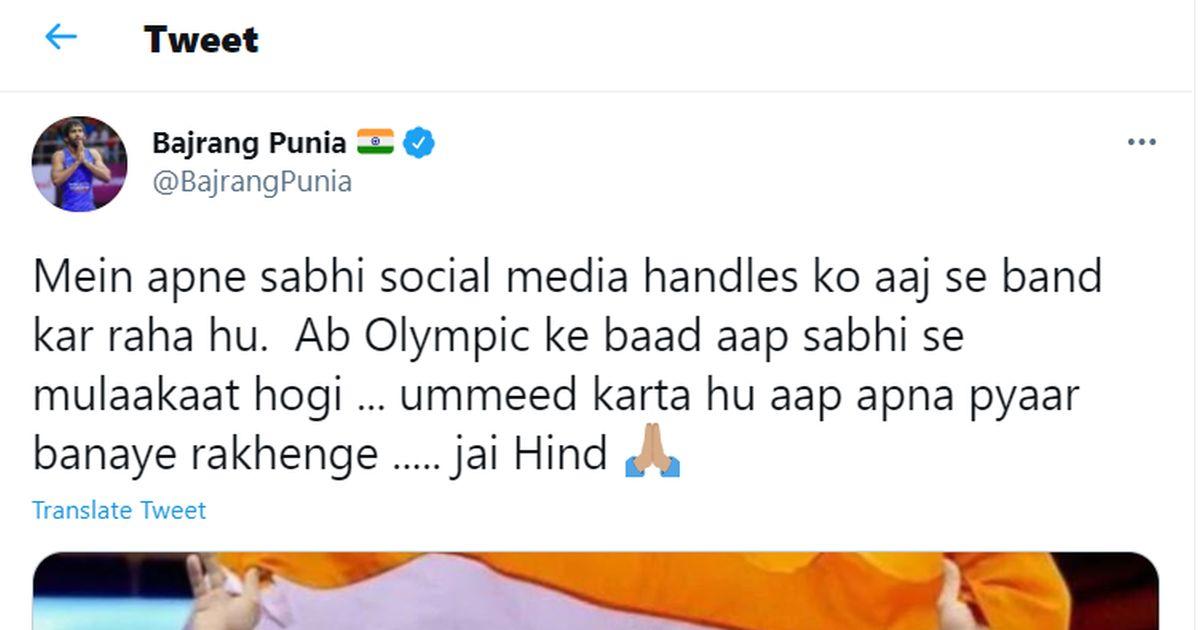The height and width of the screenshot is (630, 1200).
Task: Open the three-dot more options menu
Action: (1141, 143)
